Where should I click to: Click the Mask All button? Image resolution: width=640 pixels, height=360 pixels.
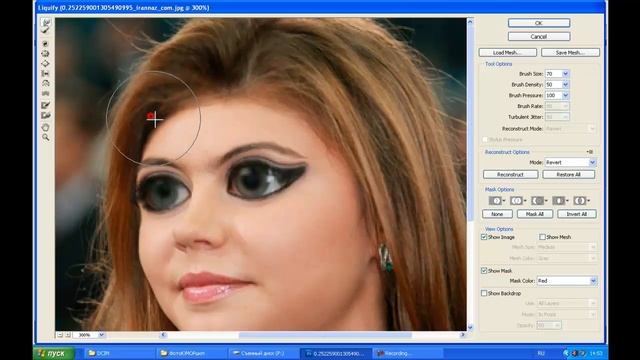pos(535,214)
